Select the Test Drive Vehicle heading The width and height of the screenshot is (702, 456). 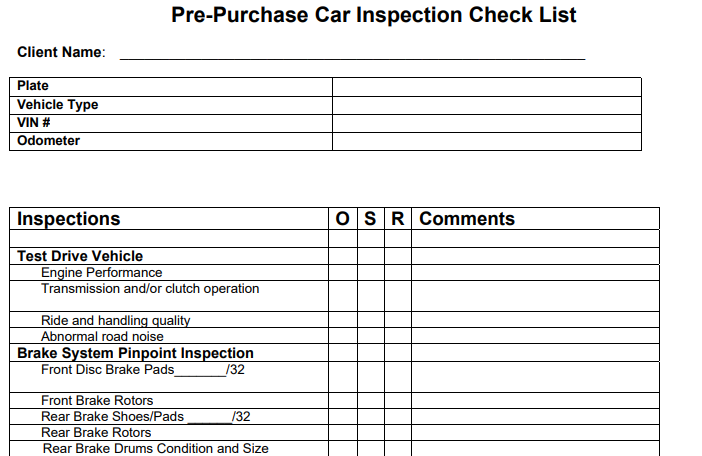pos(80,256)
